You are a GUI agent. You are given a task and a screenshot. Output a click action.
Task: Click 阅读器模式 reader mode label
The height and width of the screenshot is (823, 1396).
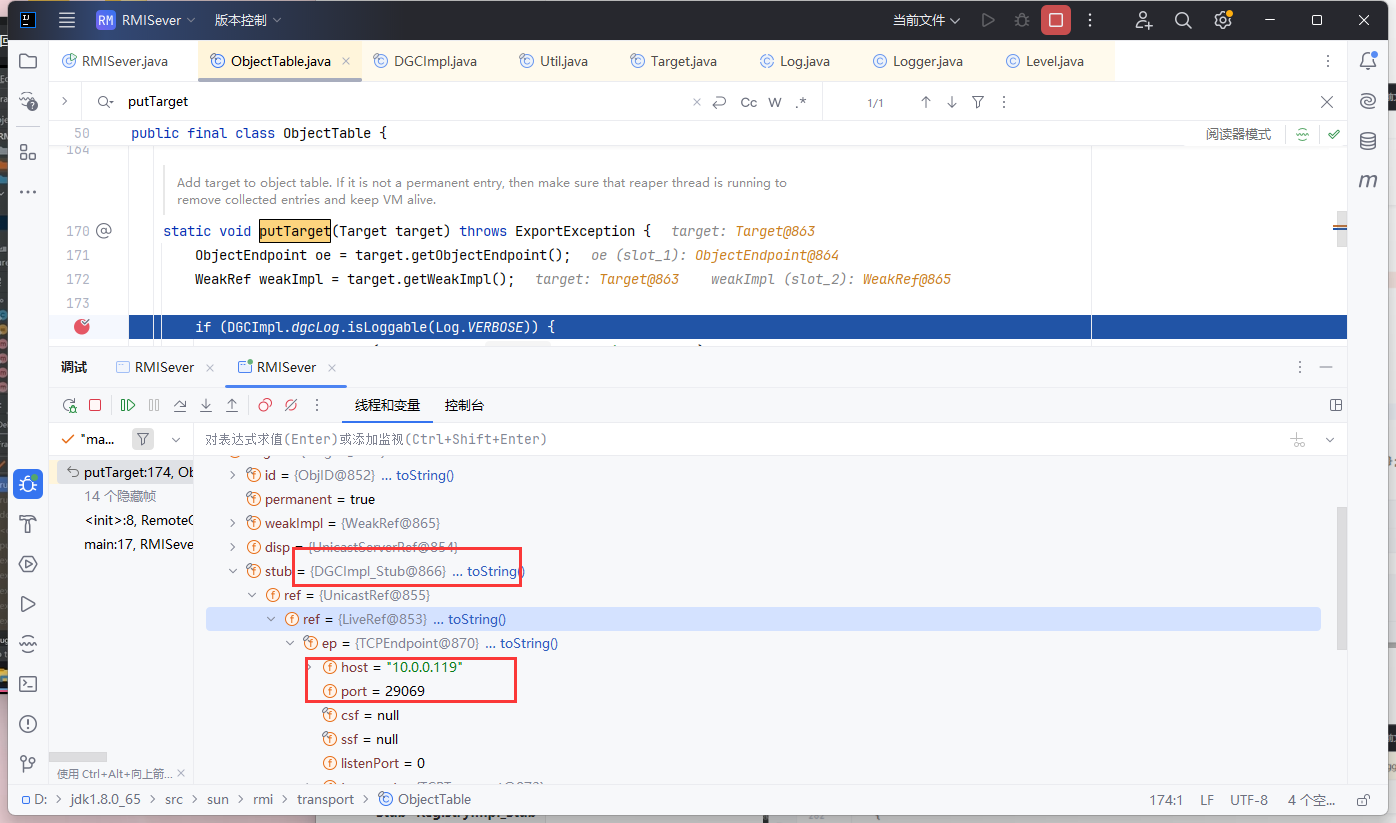(x=1238, y=134)
